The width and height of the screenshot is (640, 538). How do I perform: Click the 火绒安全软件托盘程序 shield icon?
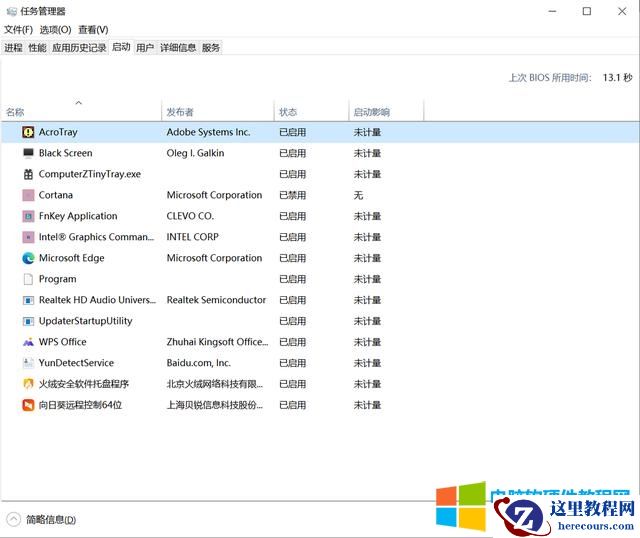[28, 384]
